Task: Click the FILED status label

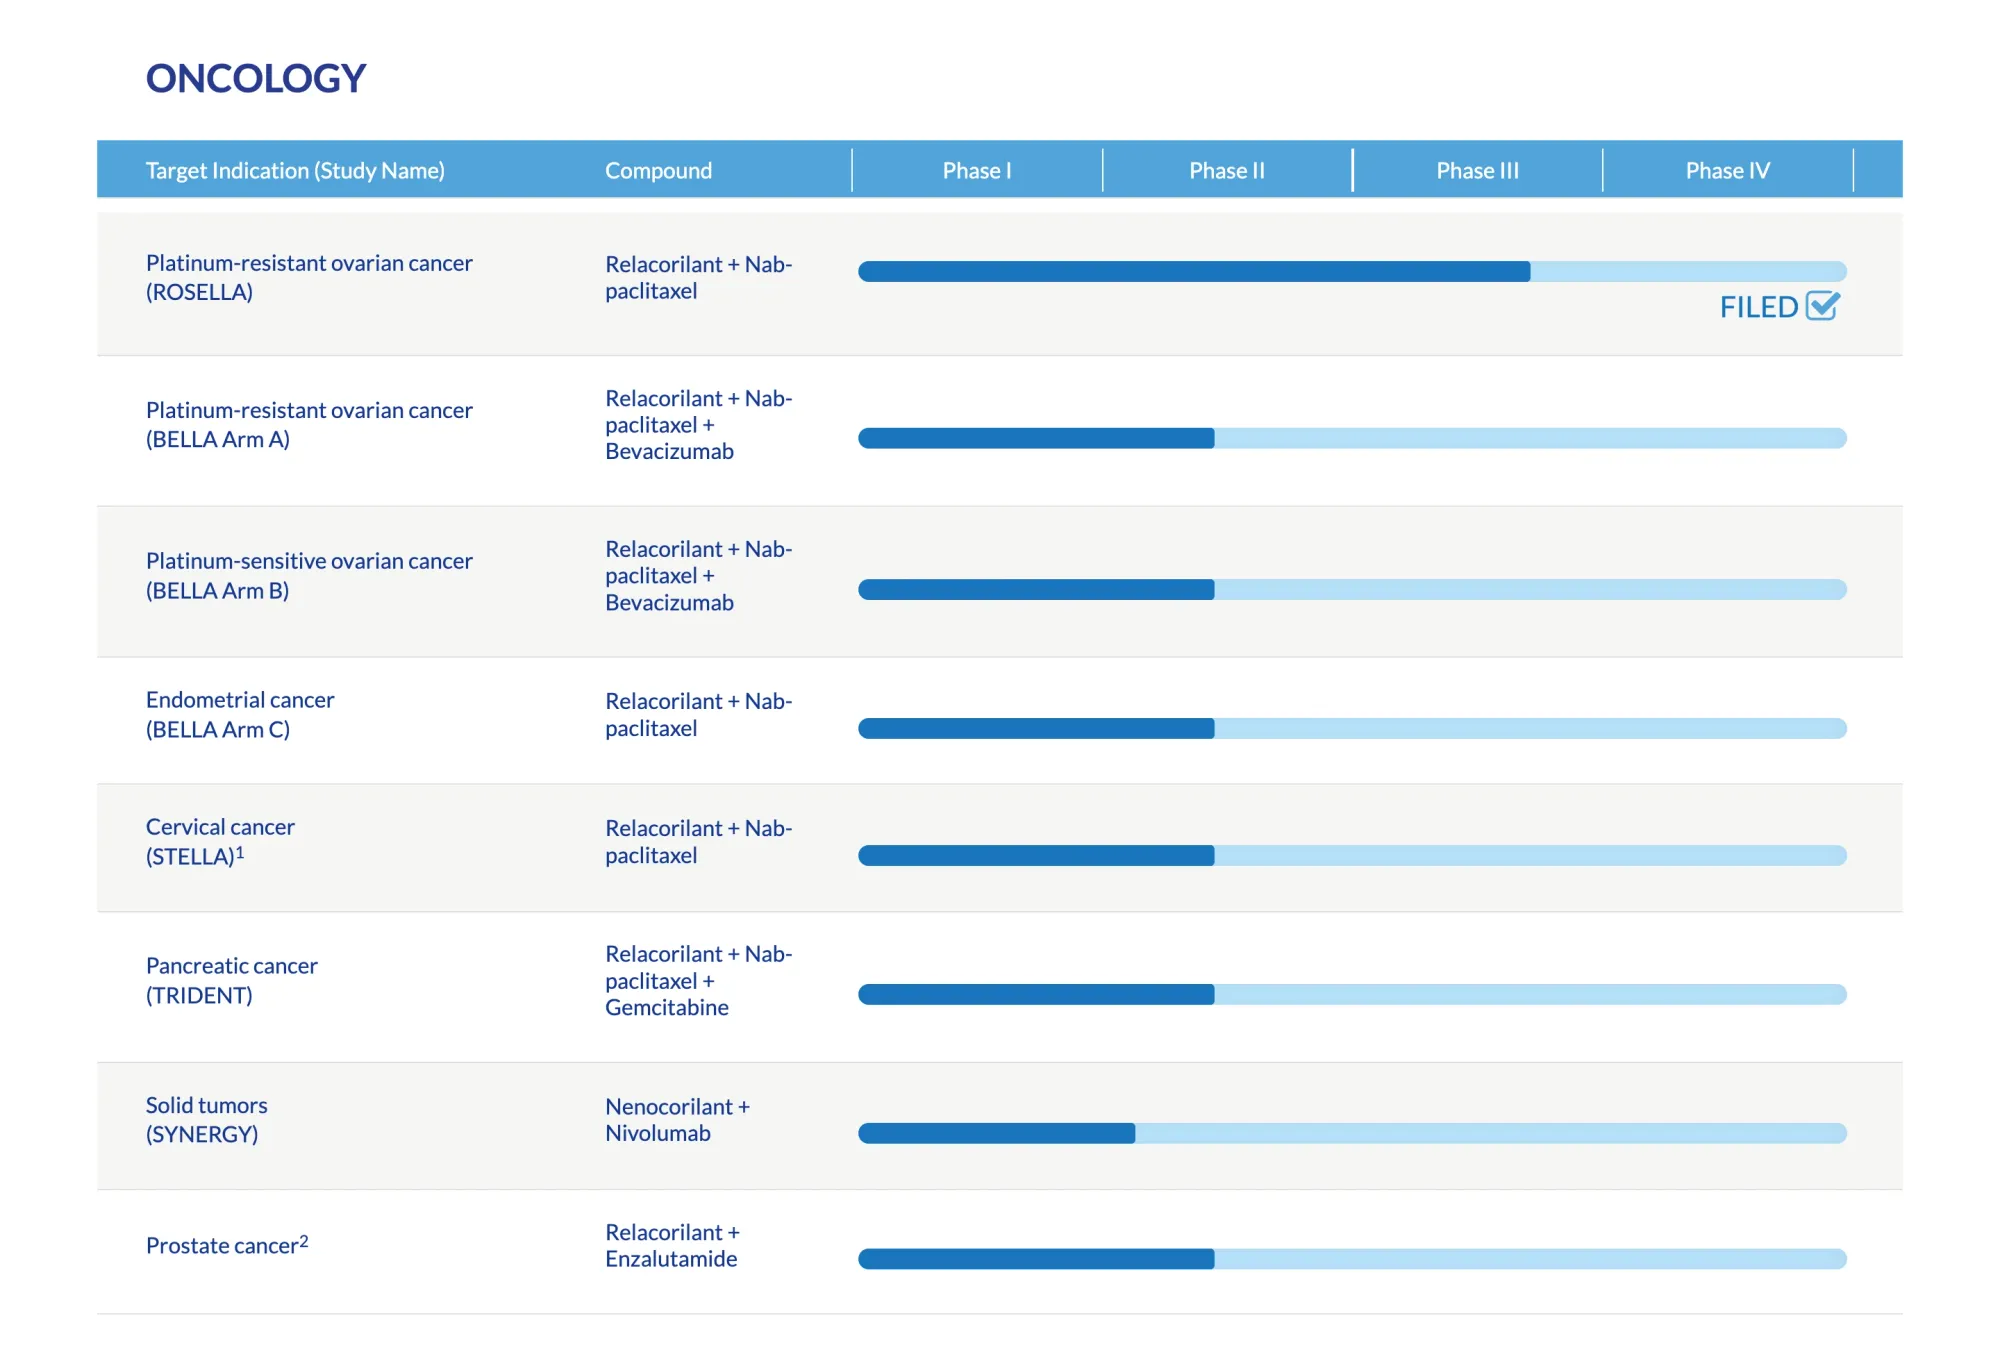Action: point(1758,308)
